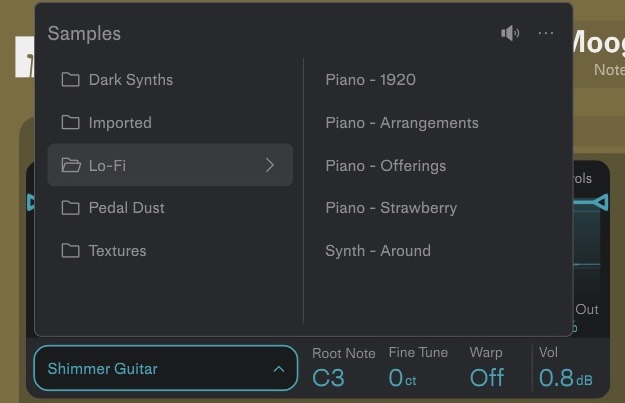This screenshot has width=625, height=403.
Task: Open the Dark Synths folder label
Action: 130,80
